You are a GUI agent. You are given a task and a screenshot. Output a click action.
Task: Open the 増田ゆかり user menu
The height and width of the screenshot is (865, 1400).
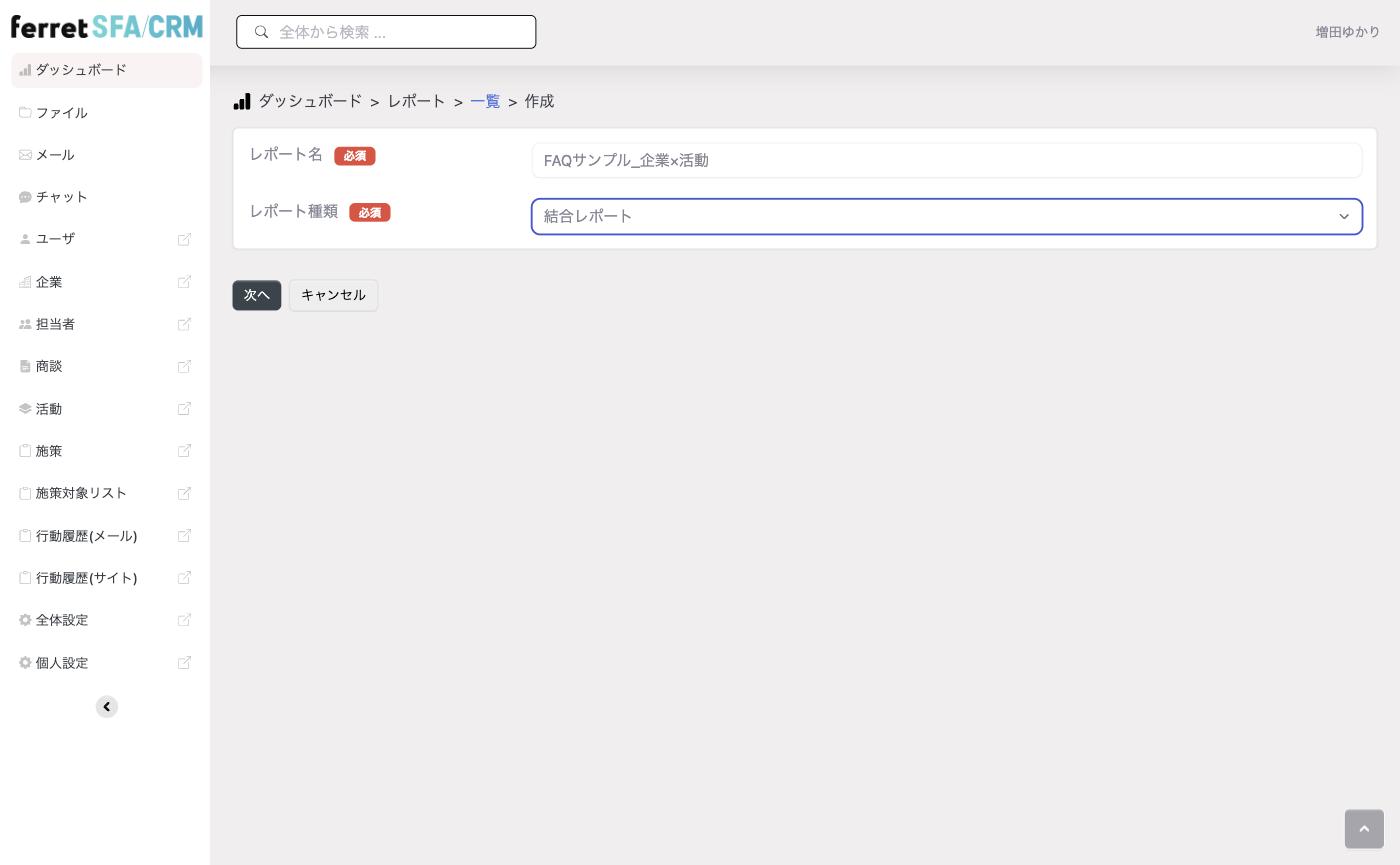pyautogui.click(x=1348, y=32)
